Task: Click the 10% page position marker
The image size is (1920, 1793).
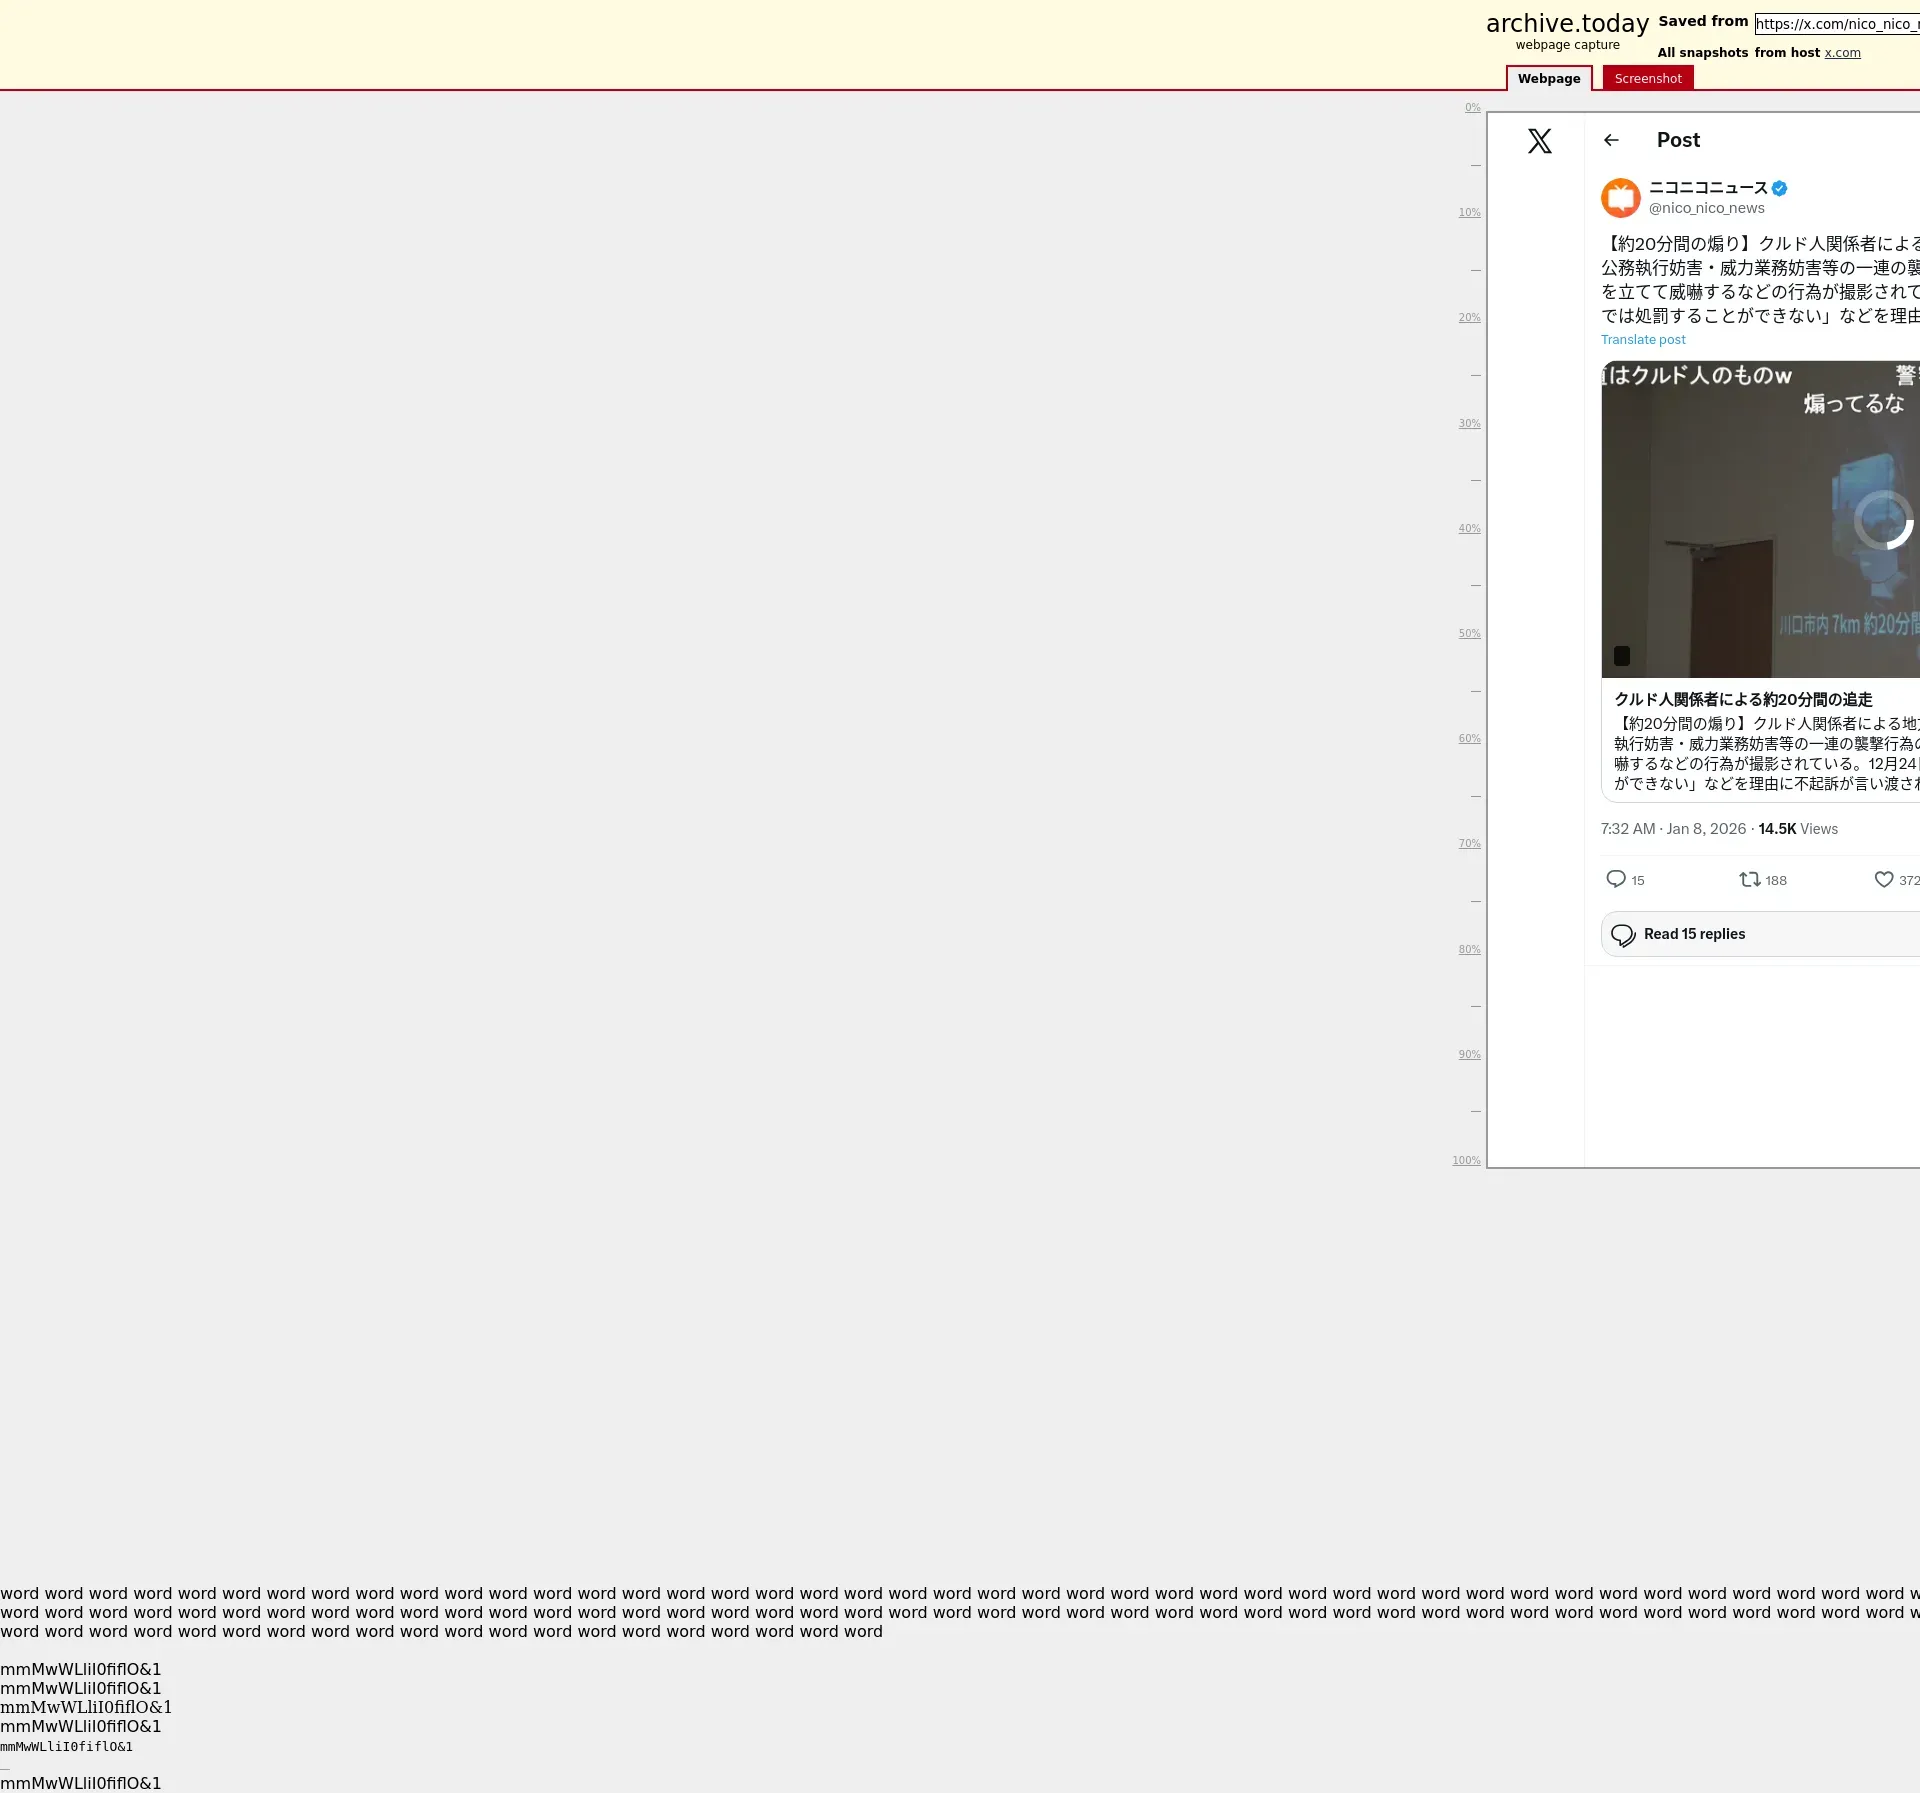Action: pyautogui.click(x=1468, y=212)
